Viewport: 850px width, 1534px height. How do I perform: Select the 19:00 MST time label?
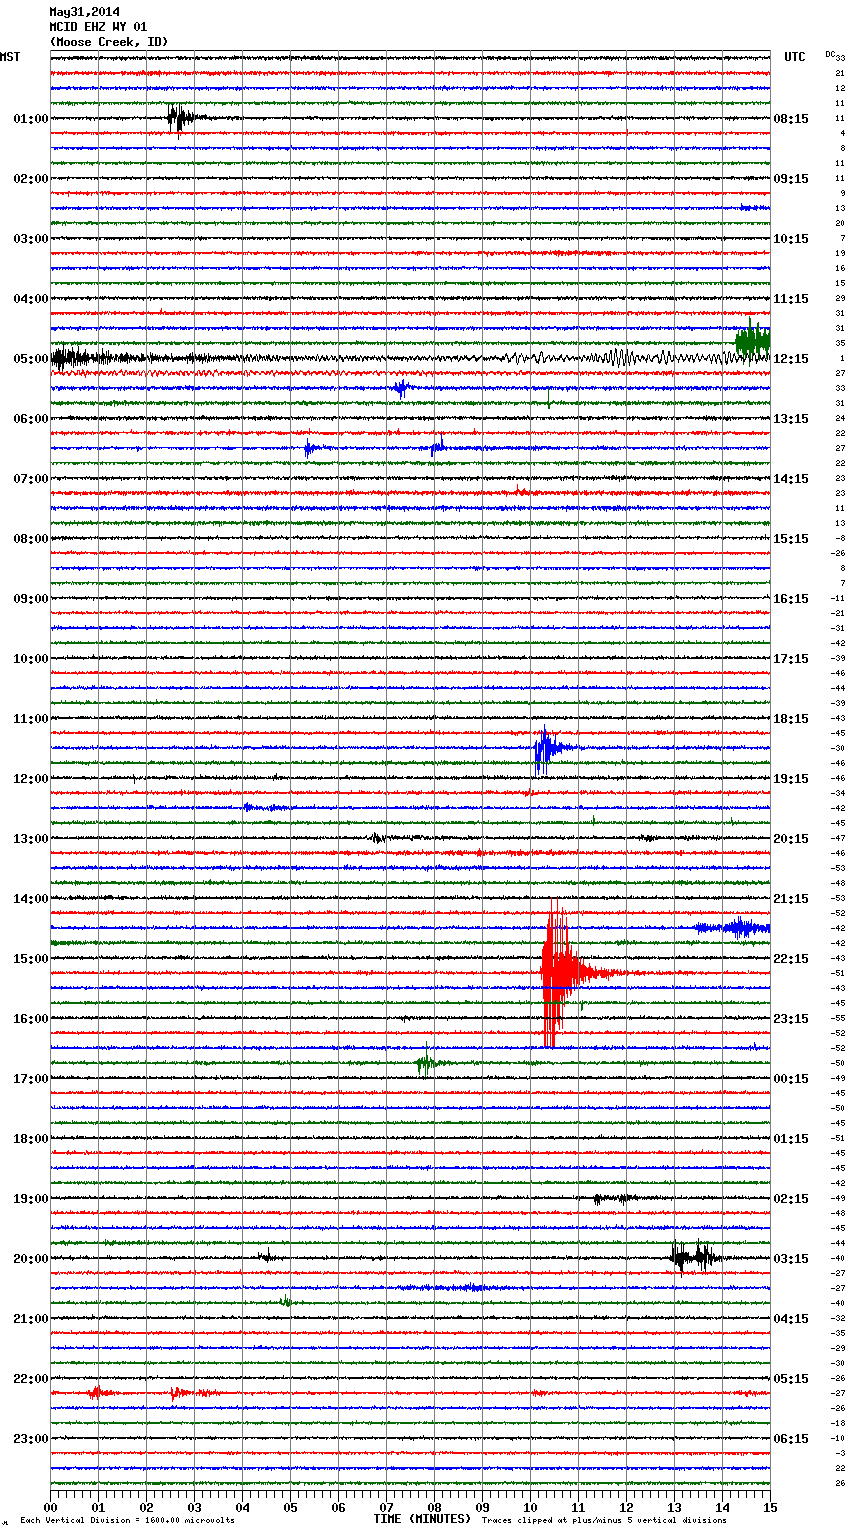31,1199
